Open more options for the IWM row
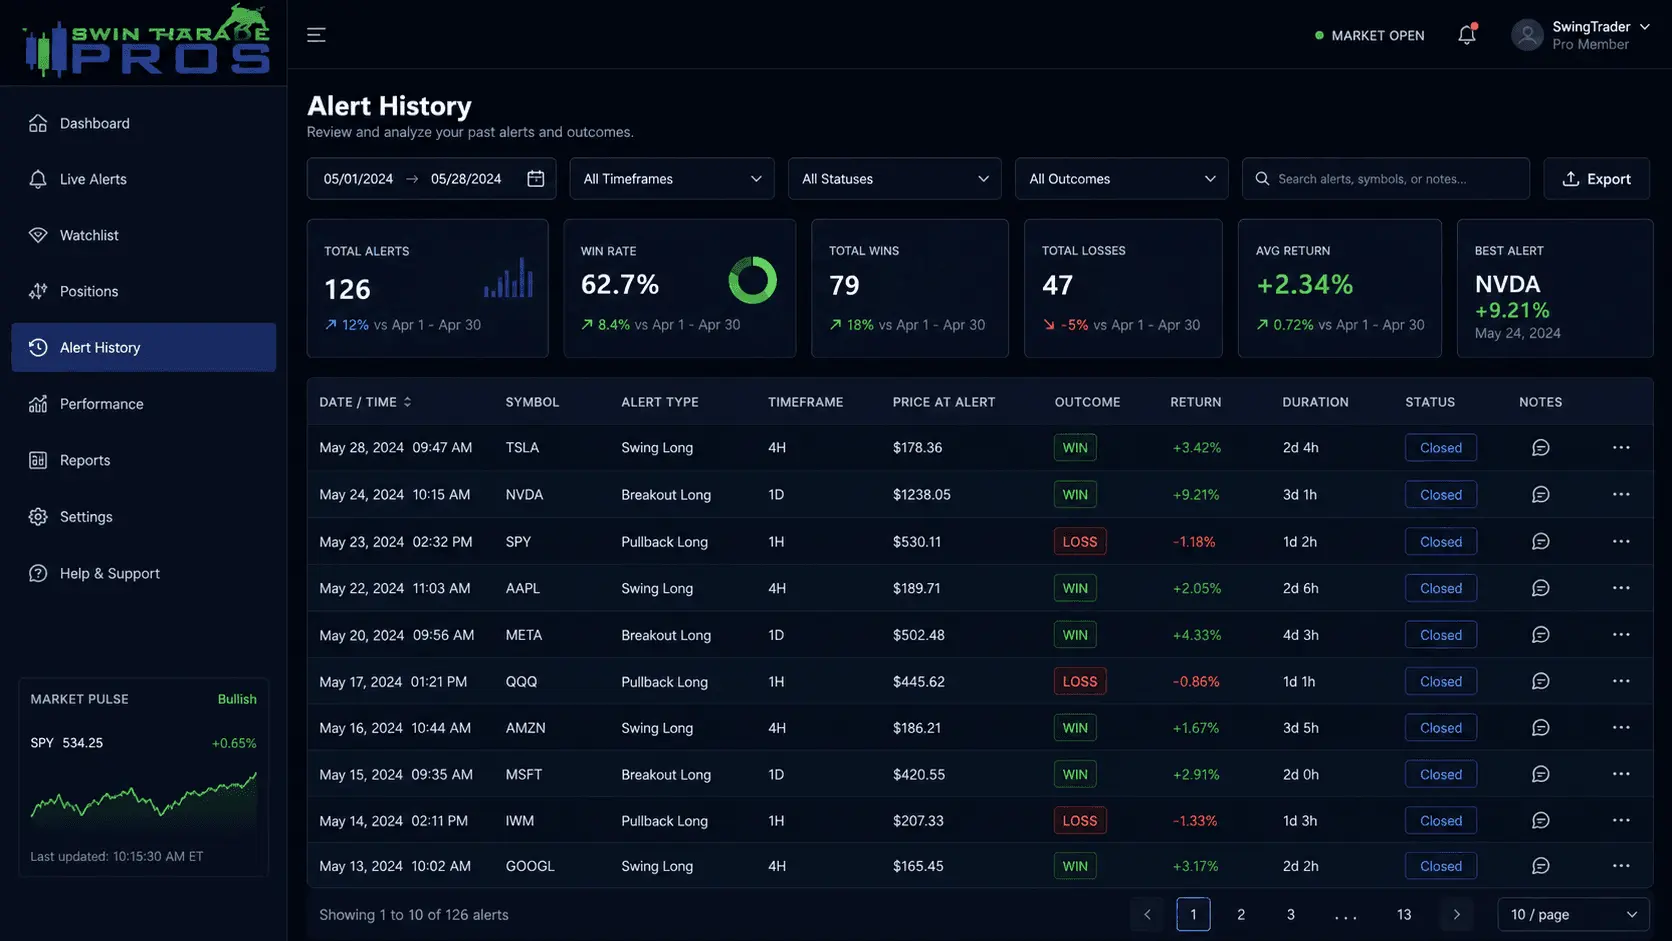Image resolution: width=1672 pixels, height=941 pixels. coord(1621,821)
